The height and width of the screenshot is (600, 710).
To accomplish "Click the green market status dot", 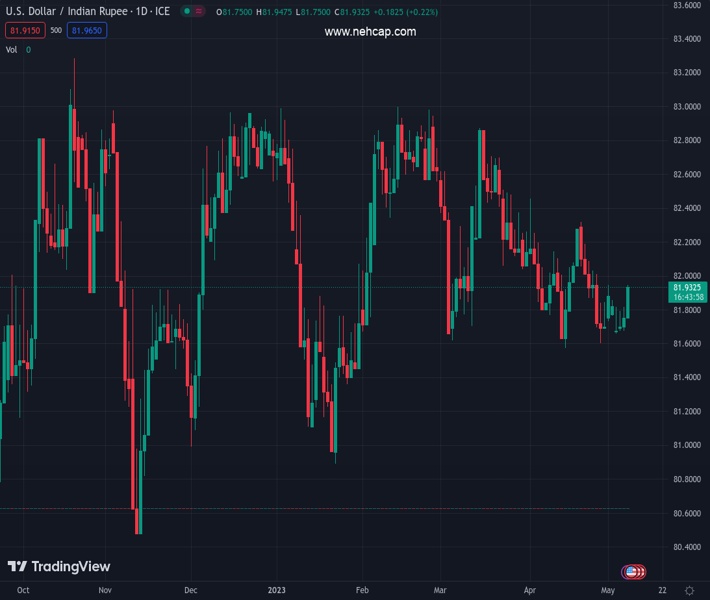I will tap(186, 11).
